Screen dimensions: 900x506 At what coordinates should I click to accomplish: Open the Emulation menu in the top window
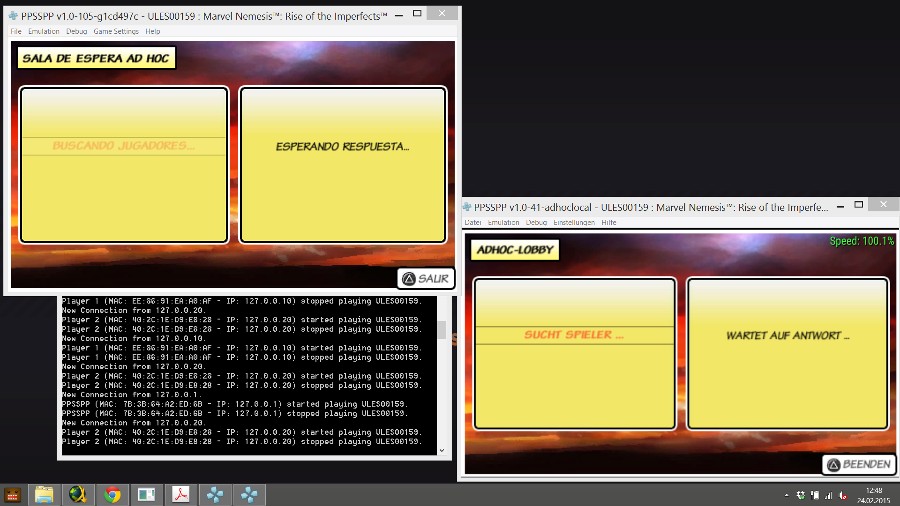point(44,32)
